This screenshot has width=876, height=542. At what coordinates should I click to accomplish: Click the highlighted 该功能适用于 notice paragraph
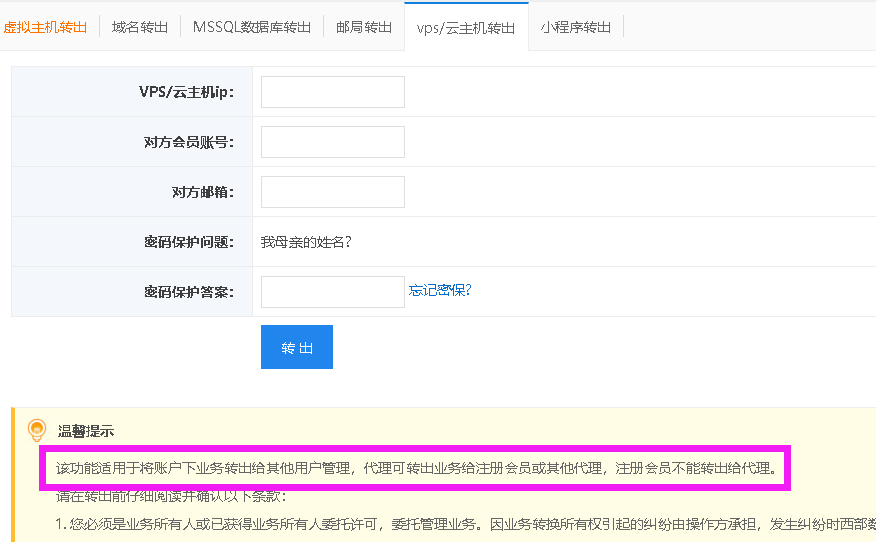tap(415, 468)
